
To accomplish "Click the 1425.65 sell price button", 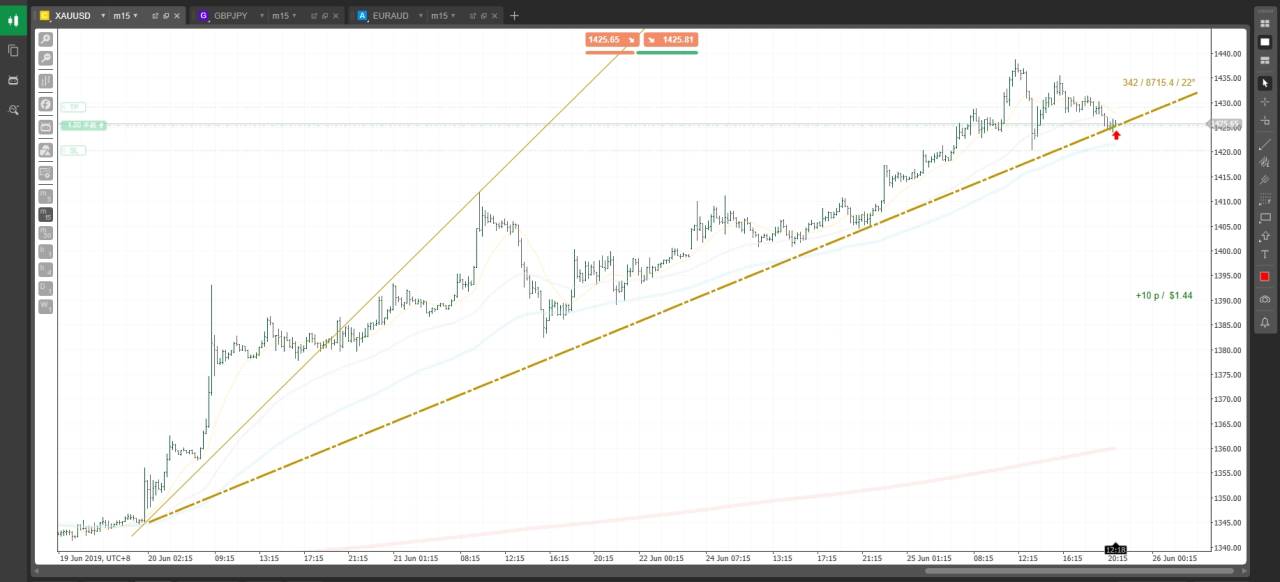I will coord(610,40).
